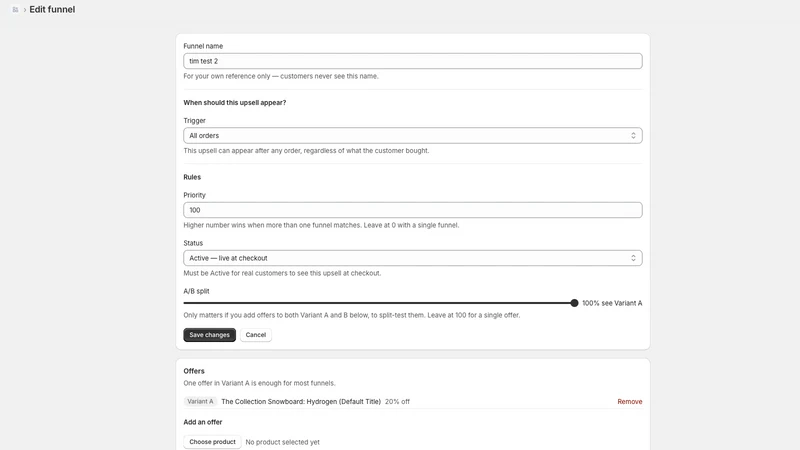This screenshot has width=800, height=450.
Task: Open the Trigger dropdown set to All orders
Action: (413, 136)
